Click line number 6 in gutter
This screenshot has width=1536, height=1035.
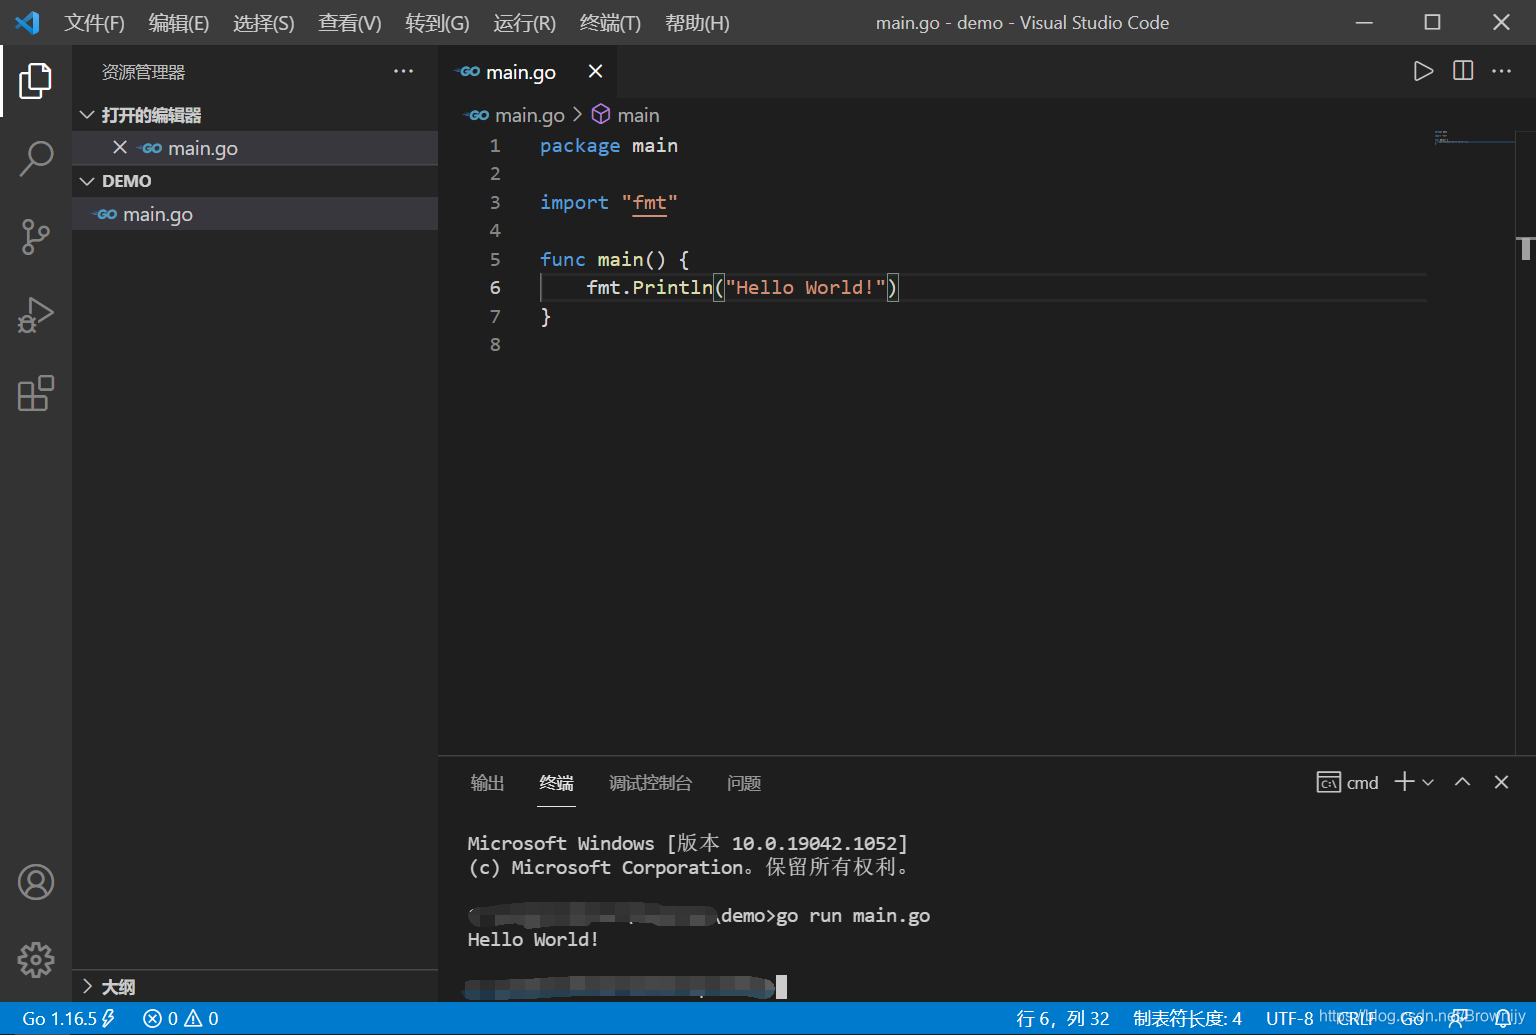tap(495, 287)
